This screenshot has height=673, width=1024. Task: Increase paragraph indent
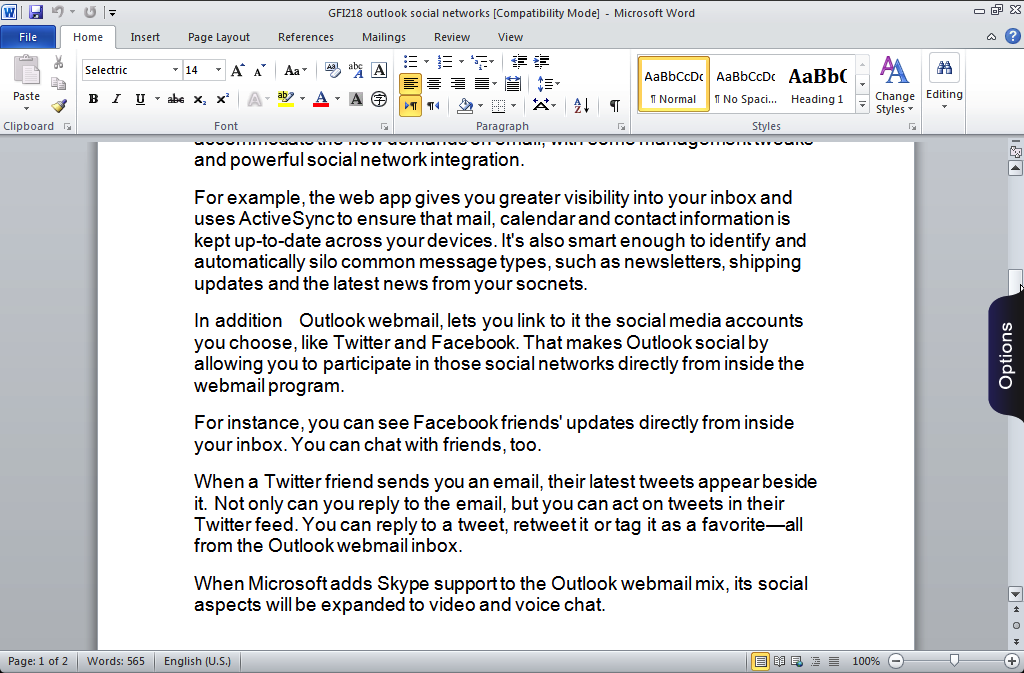(x=541, y=61)
